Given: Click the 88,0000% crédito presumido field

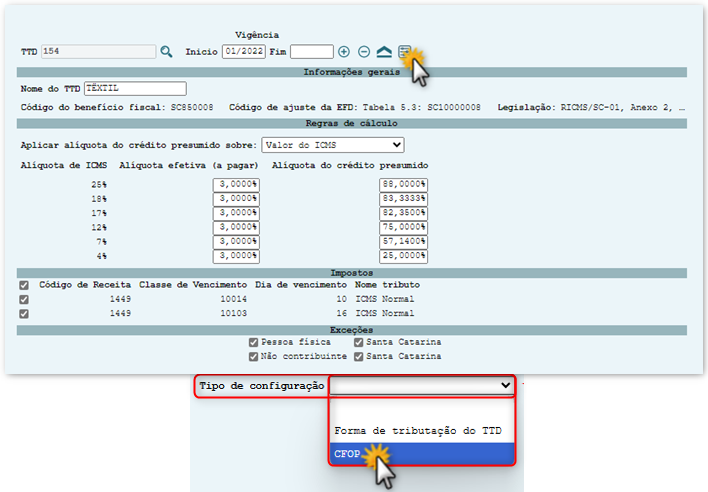Looking at the screenshot, I should tap(404, 185).
